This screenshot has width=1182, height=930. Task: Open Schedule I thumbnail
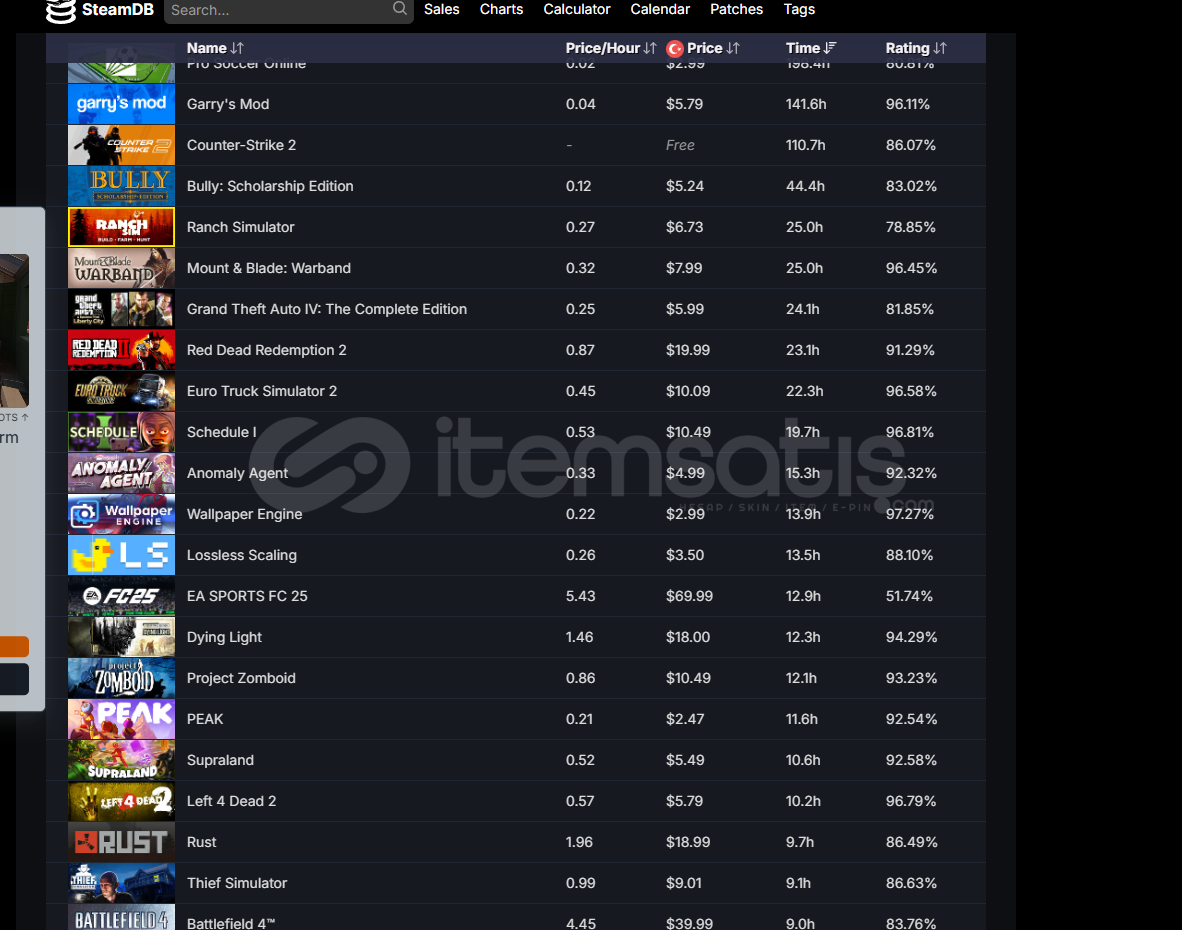point(121,432)
